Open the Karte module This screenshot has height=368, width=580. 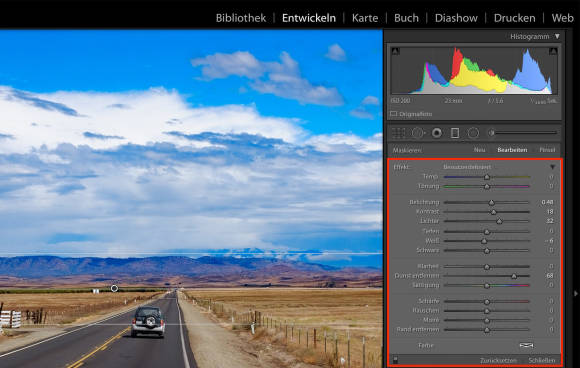pyautogui.click(x=365, y=18)
